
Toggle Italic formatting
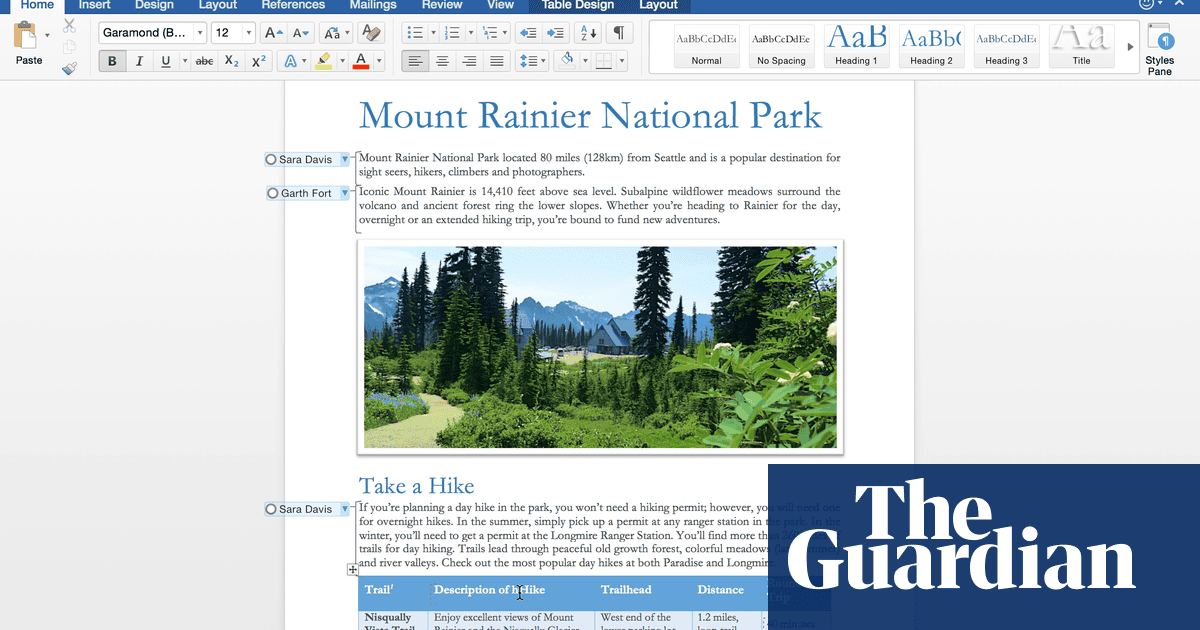[139, 61]
